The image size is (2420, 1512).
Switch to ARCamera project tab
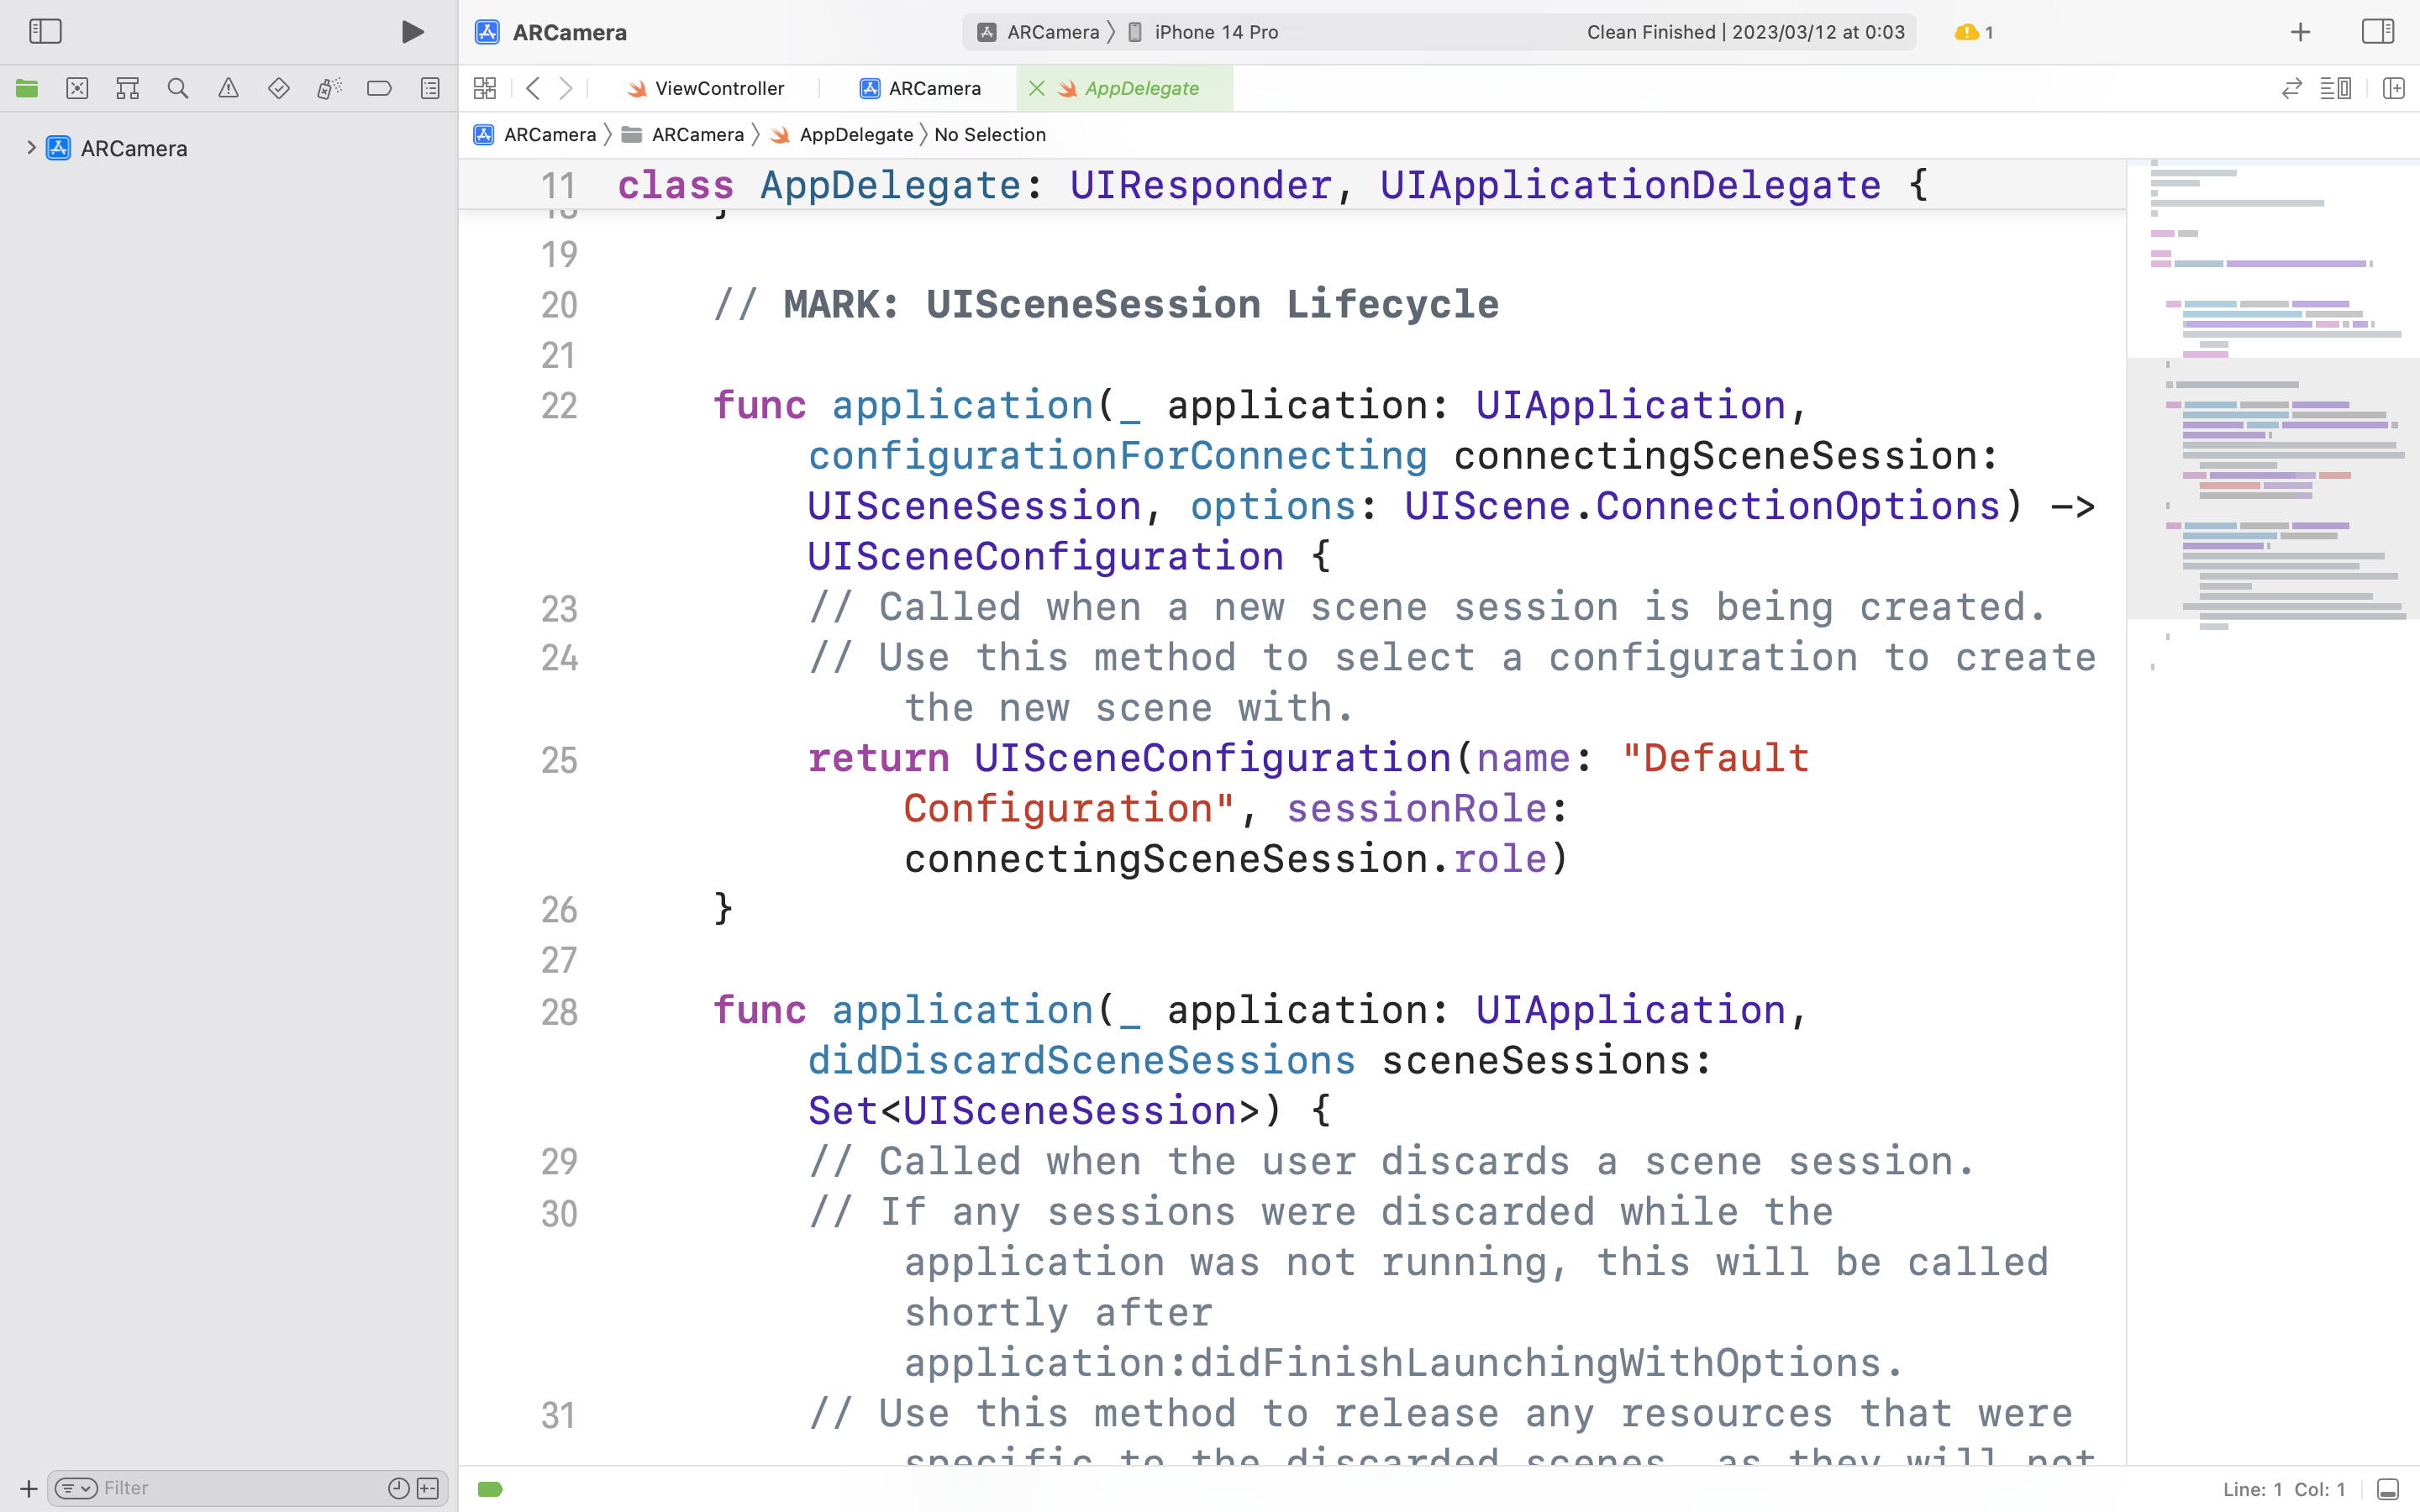[920, 88]
